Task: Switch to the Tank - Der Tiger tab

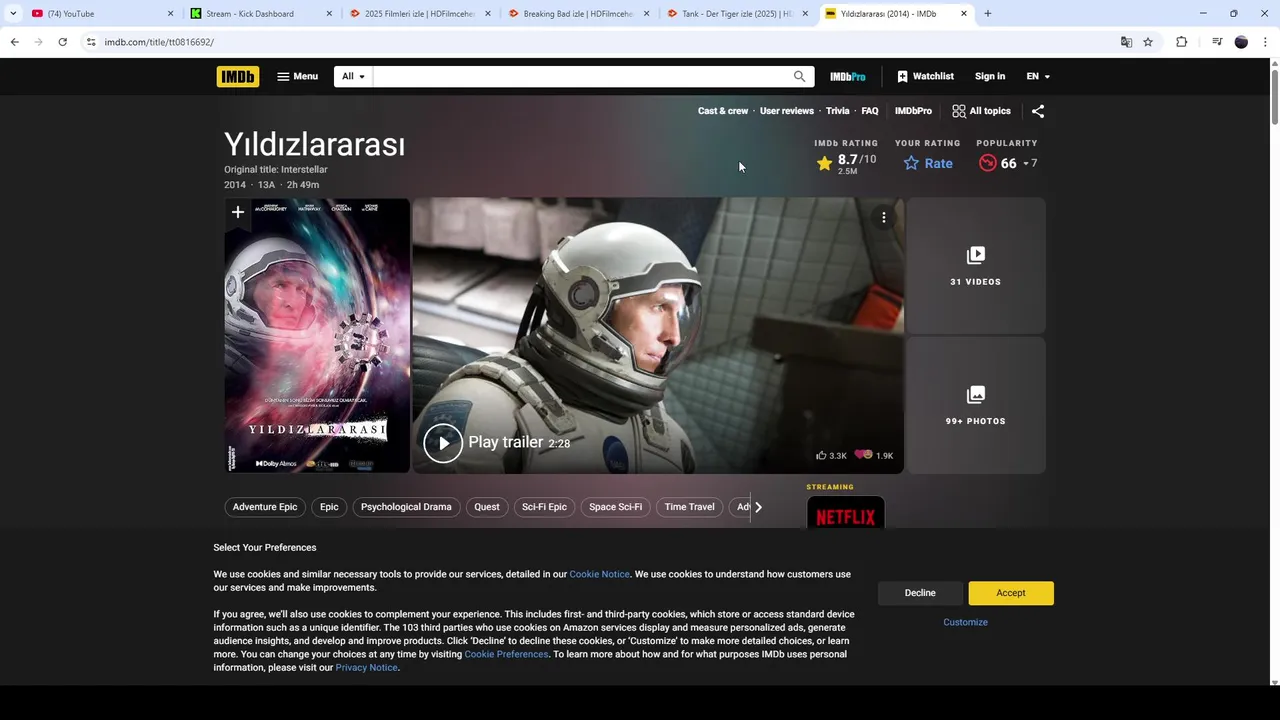Action: coord(738,14)
